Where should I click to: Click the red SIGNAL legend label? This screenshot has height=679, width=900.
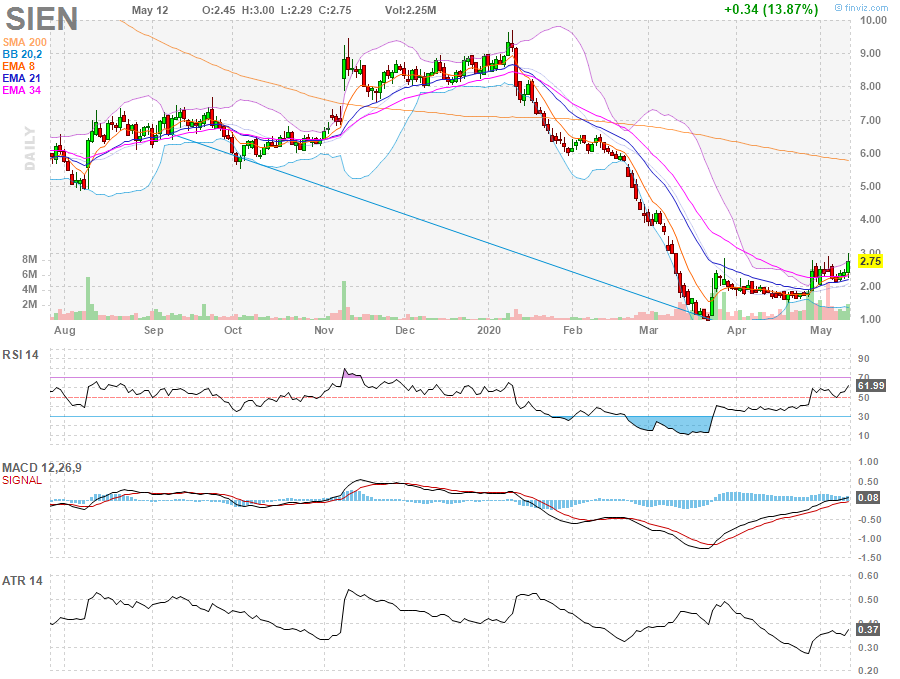pos(22,480)
